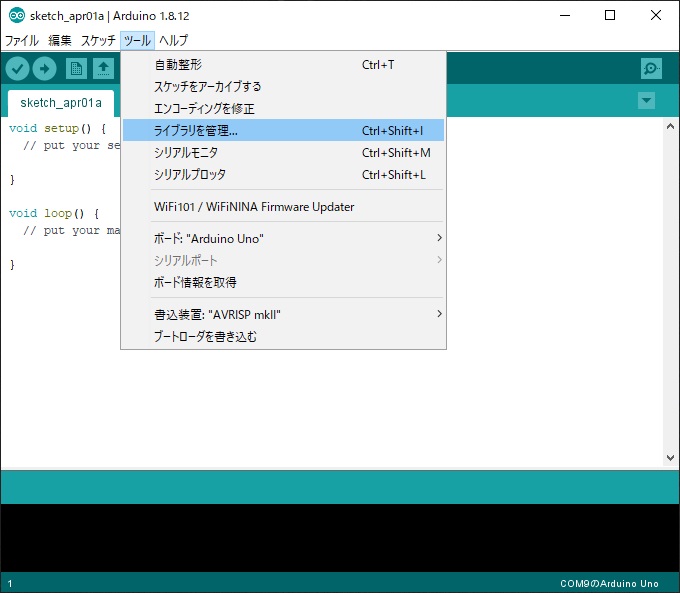Select シリアルモニタ menu entry
Screen dimensions: 680x593
[283, 152]
